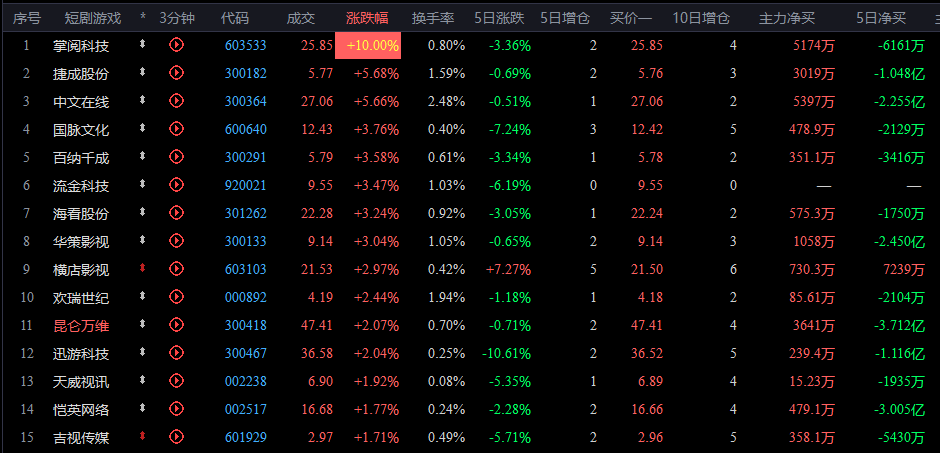Click the 代码 column header
The image size is (940, 453).
[x=234, y=18]
